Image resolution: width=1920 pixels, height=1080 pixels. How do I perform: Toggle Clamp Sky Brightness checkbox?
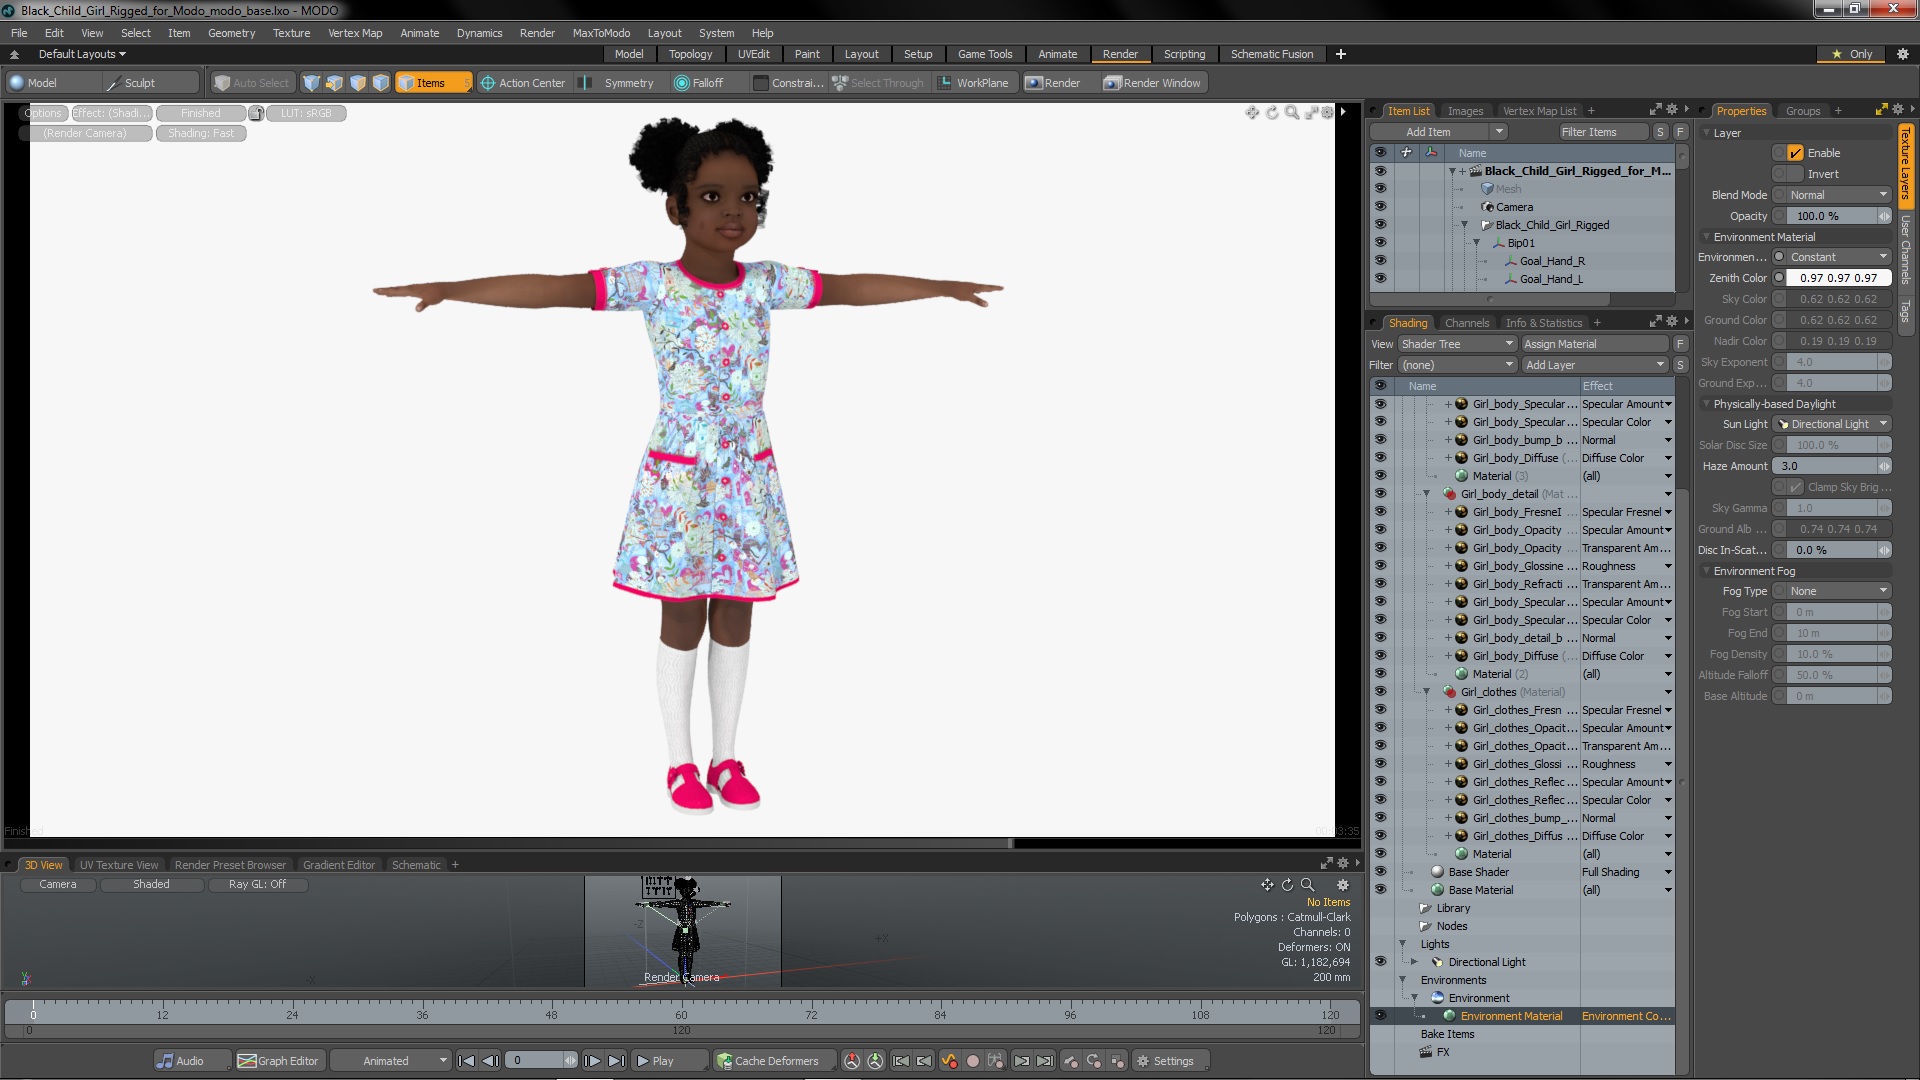(1796, 487)
